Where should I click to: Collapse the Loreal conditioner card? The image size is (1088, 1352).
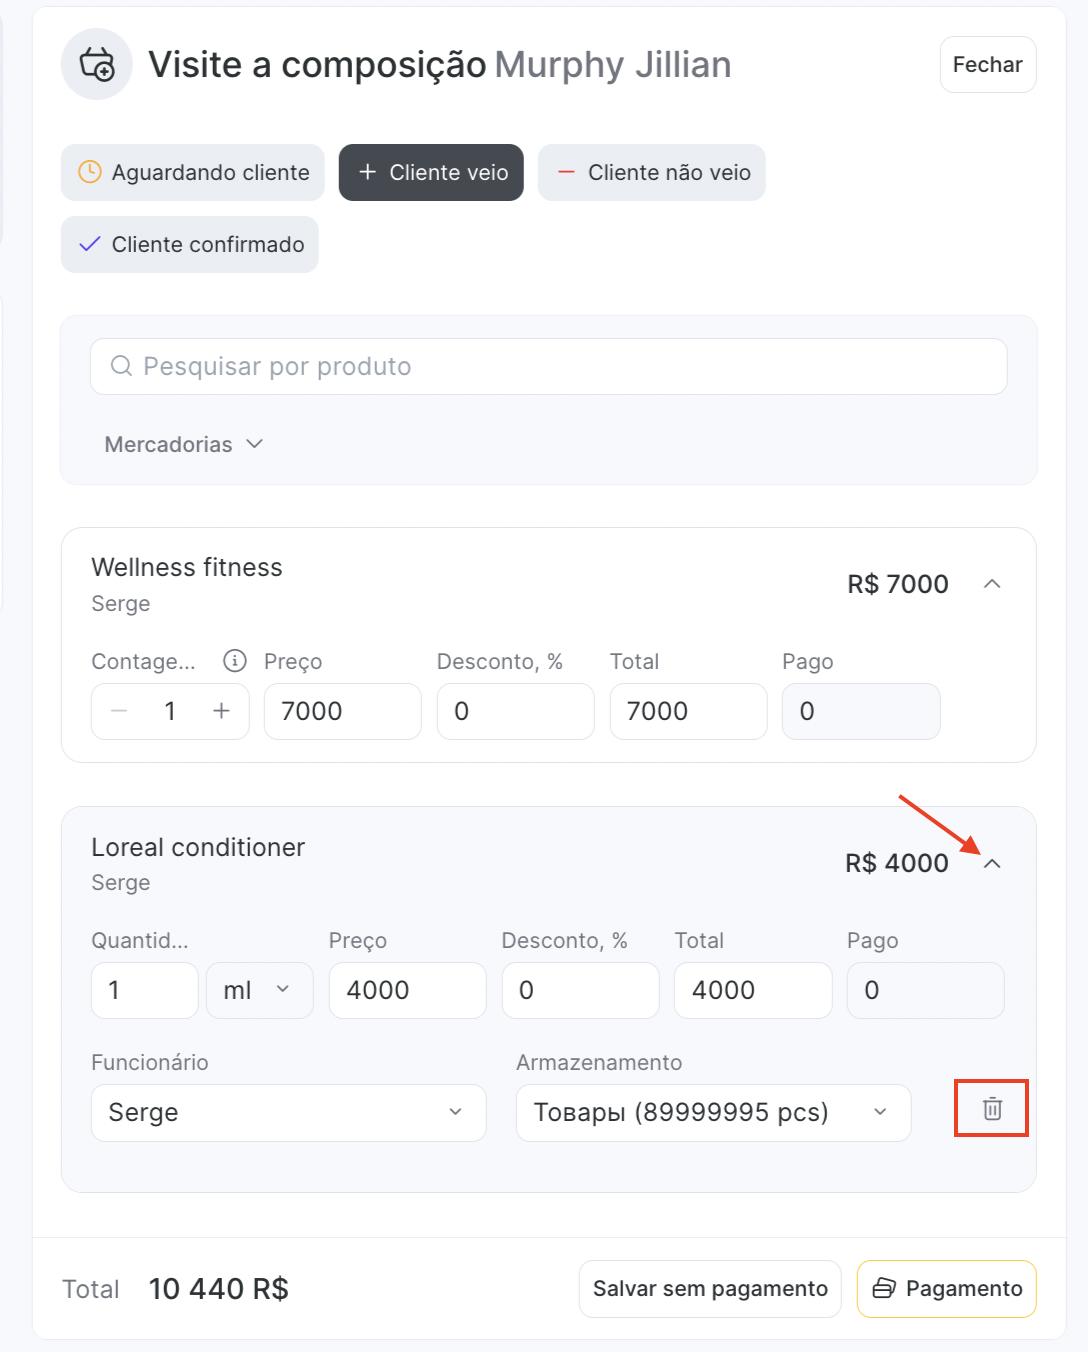click(x=992, y=863)
